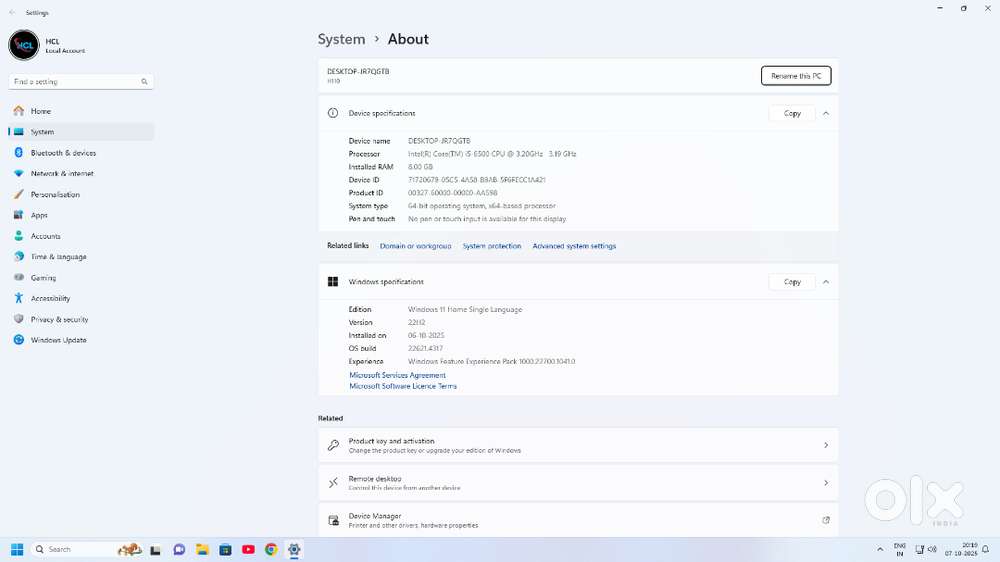The image size is (1000, 562).
Task: Click the Privacy & security shield icon
Action: pos(18,319)
